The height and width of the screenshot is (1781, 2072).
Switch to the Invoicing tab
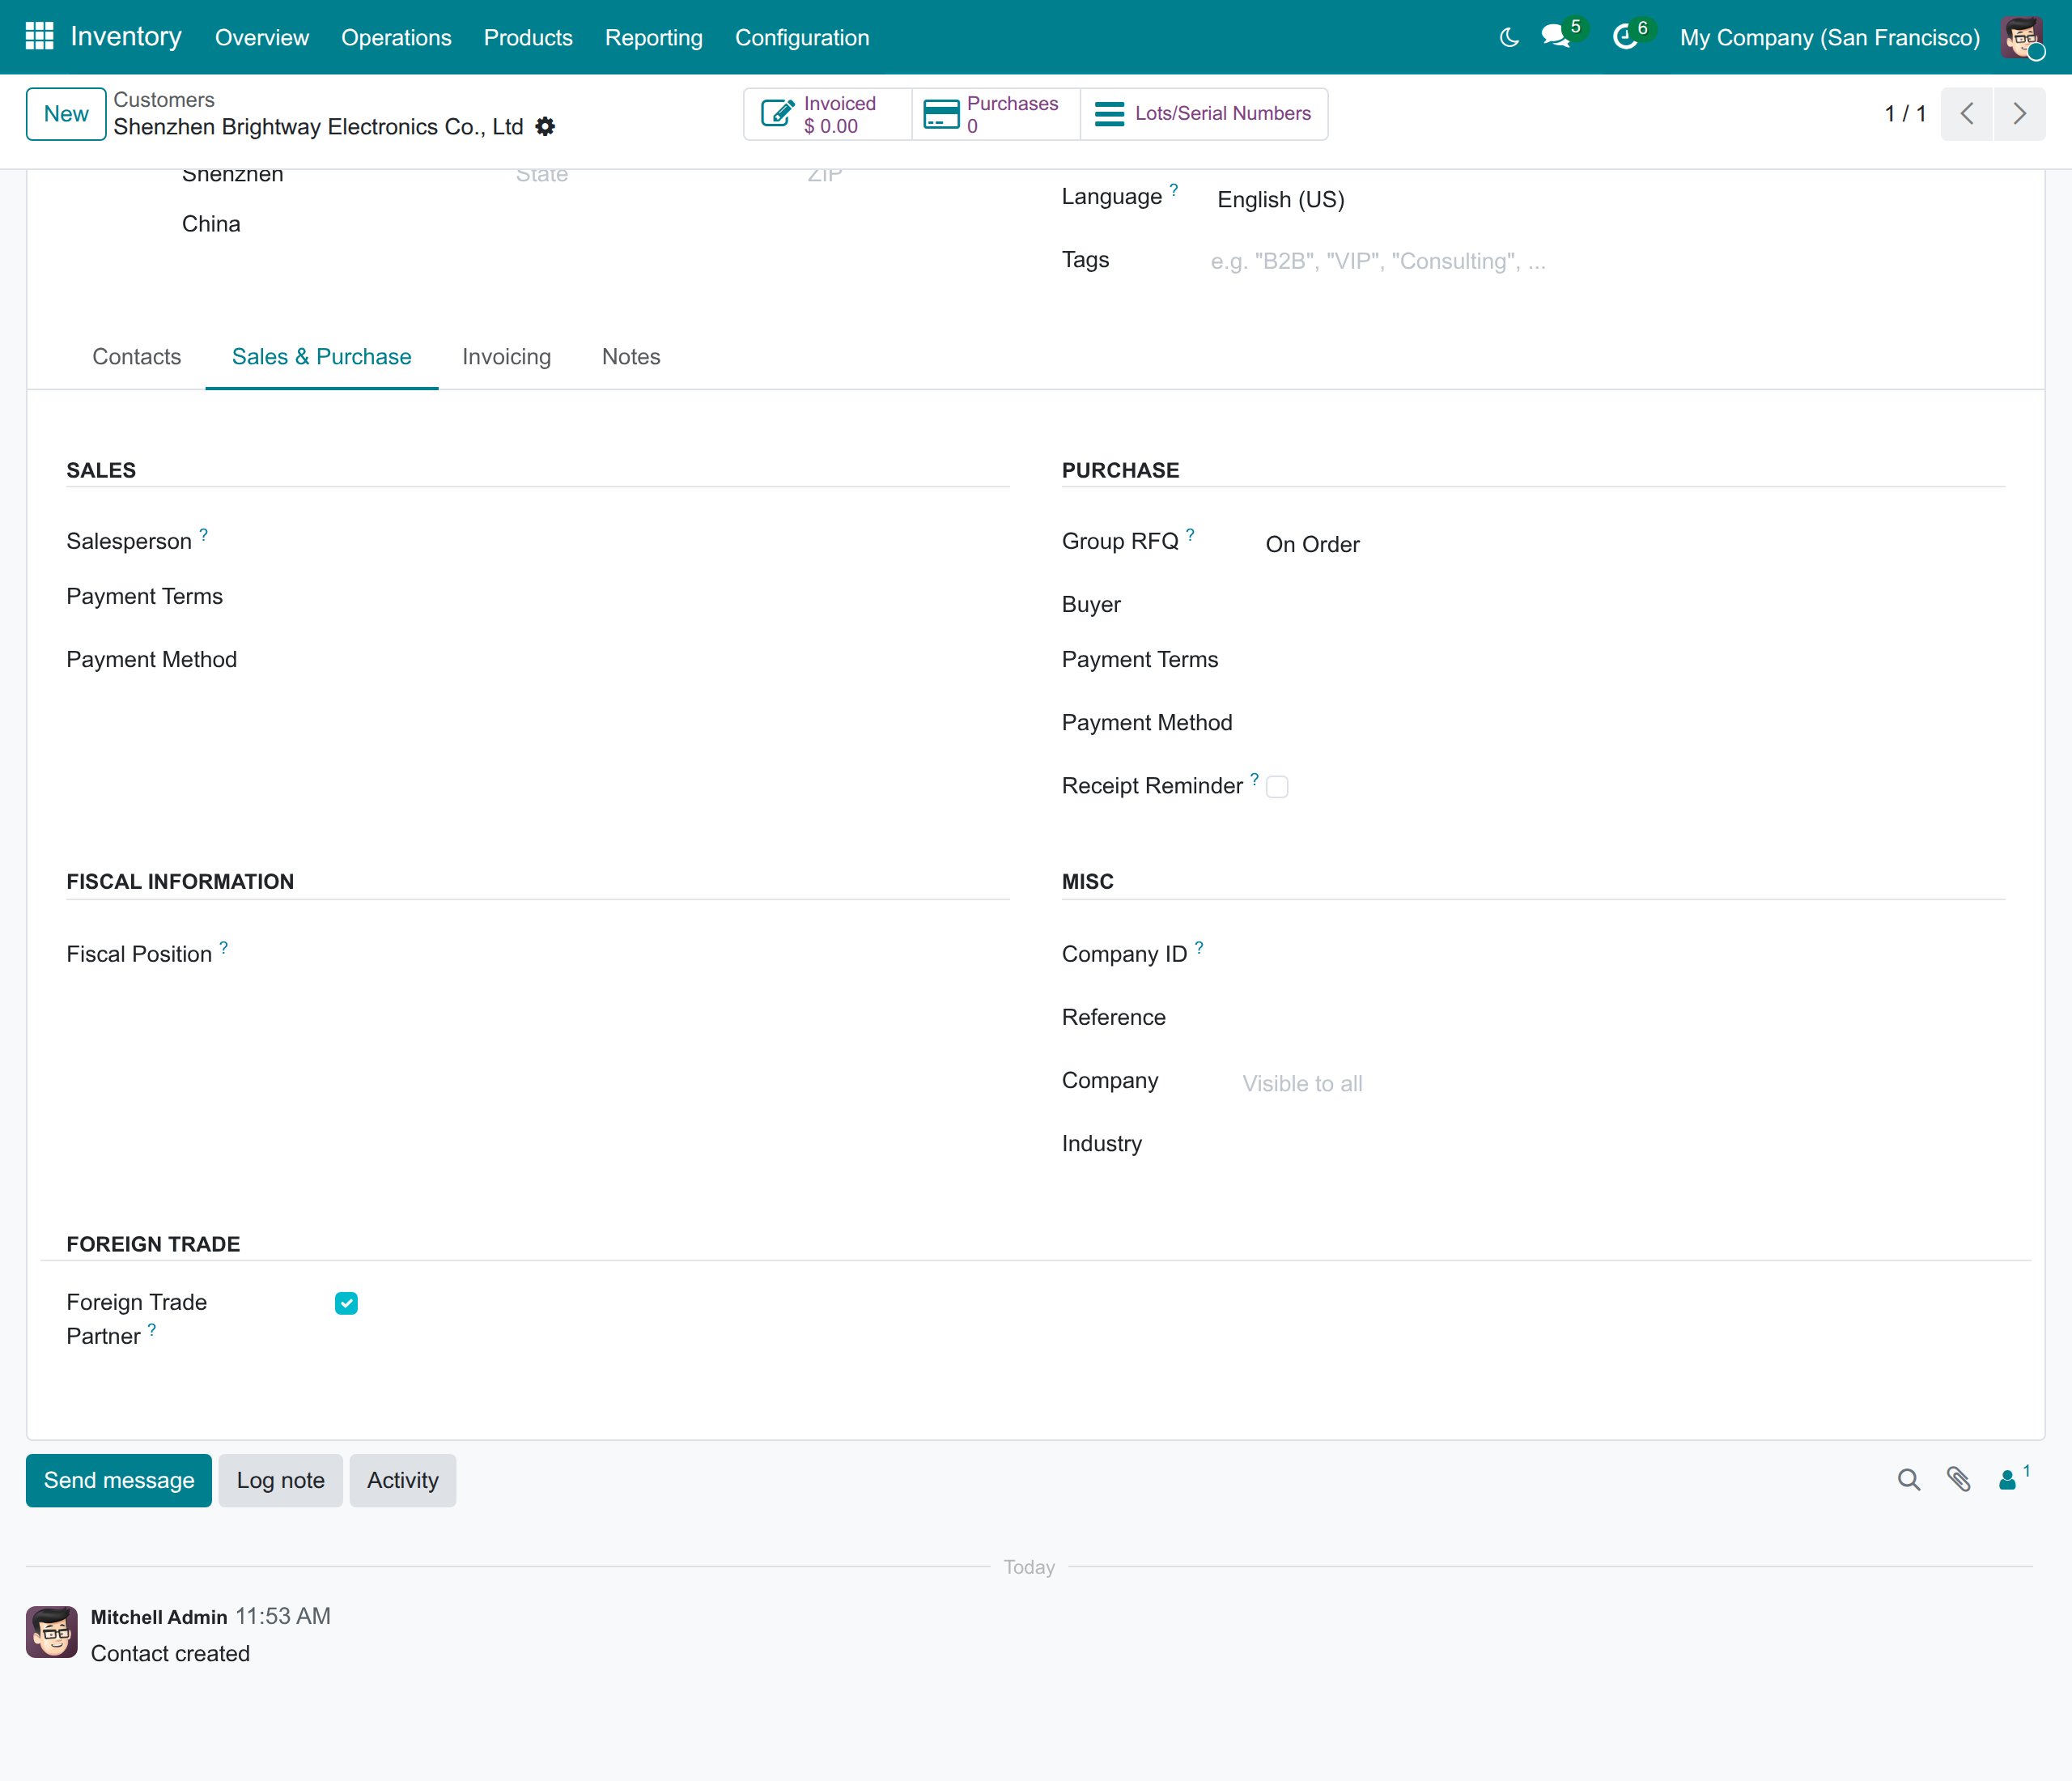(507, 357)
